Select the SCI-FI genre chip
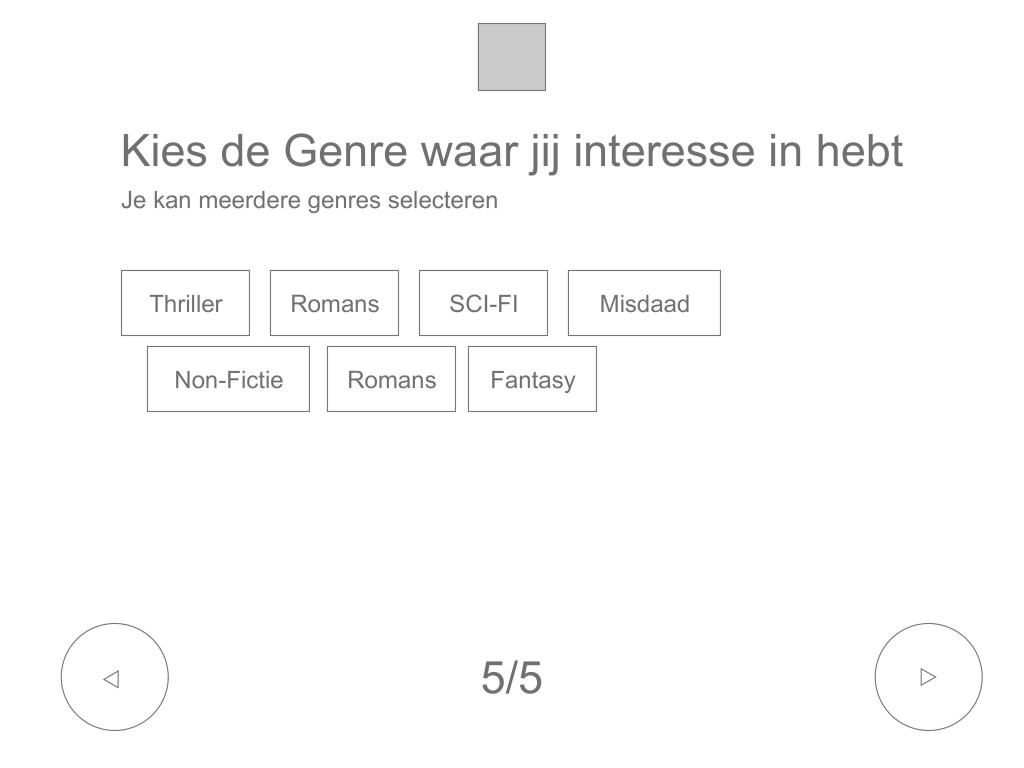 483,303
